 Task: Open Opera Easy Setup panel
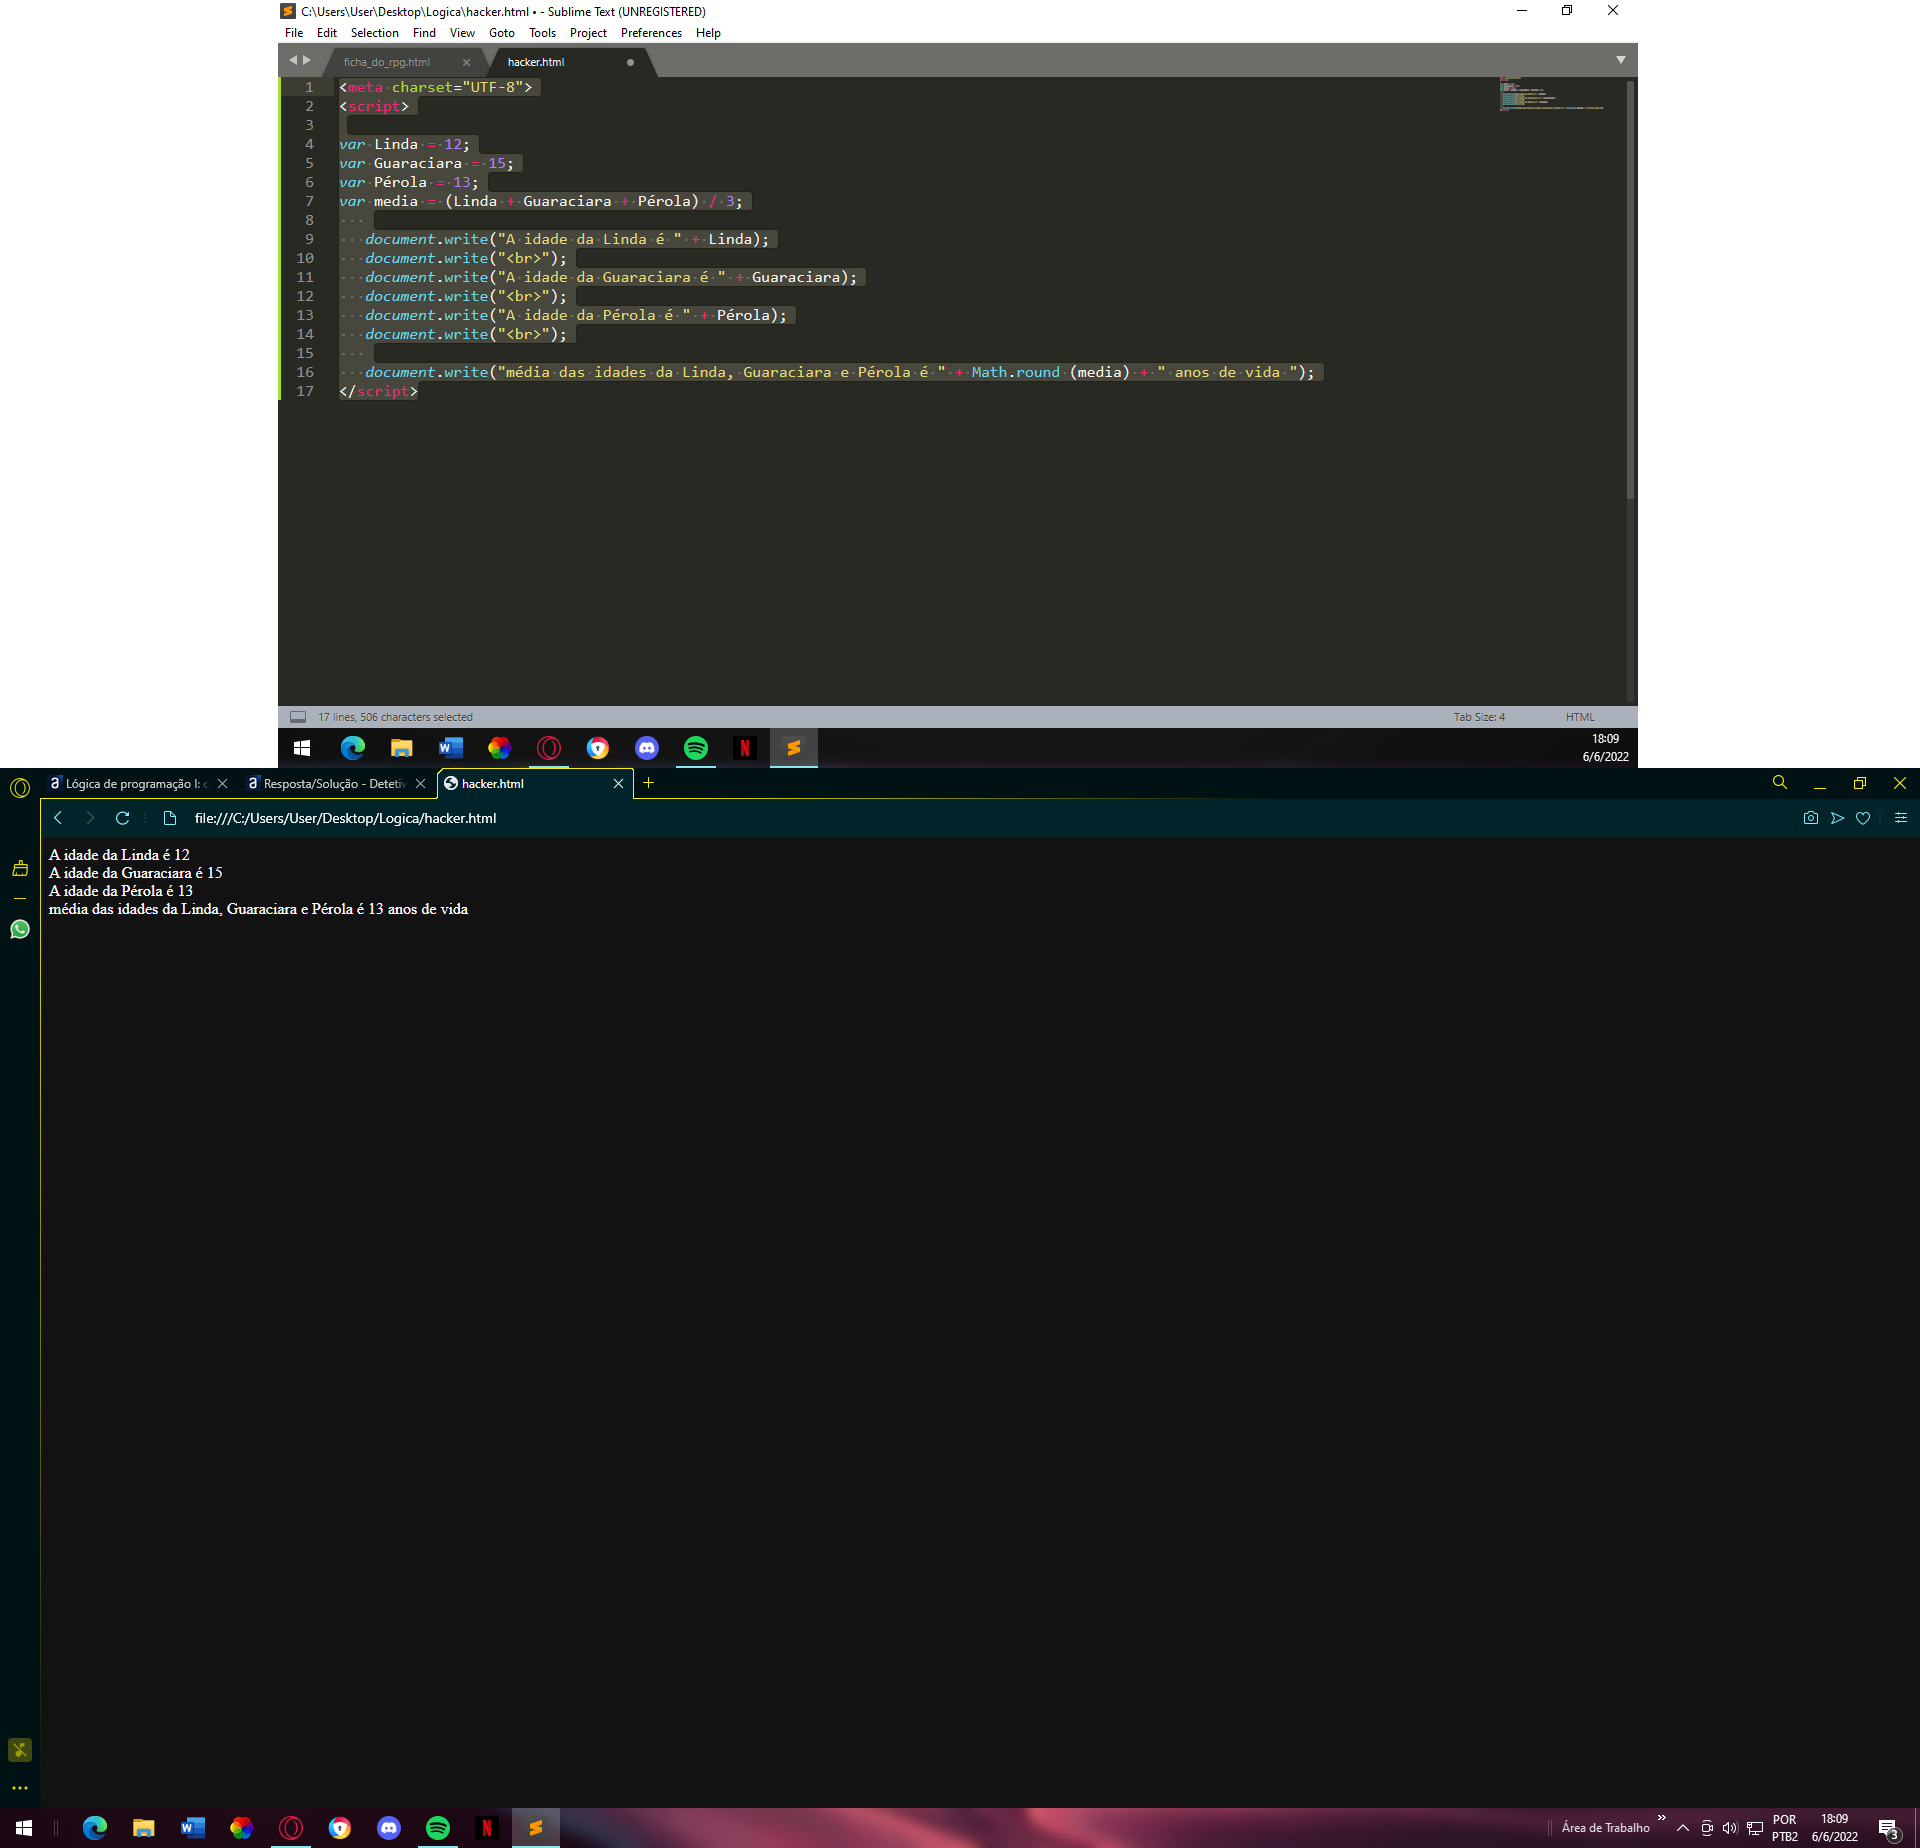click(x=1901, y=818)
